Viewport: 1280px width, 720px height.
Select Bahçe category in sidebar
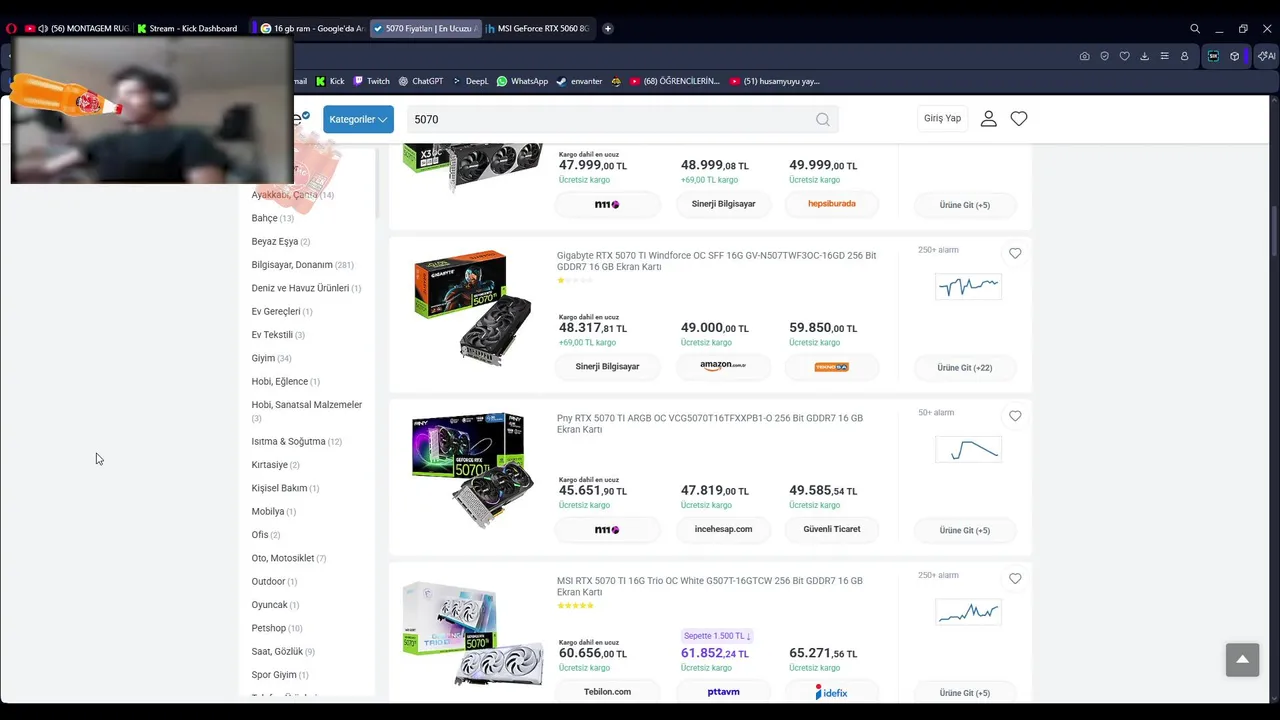click(272, 218)
